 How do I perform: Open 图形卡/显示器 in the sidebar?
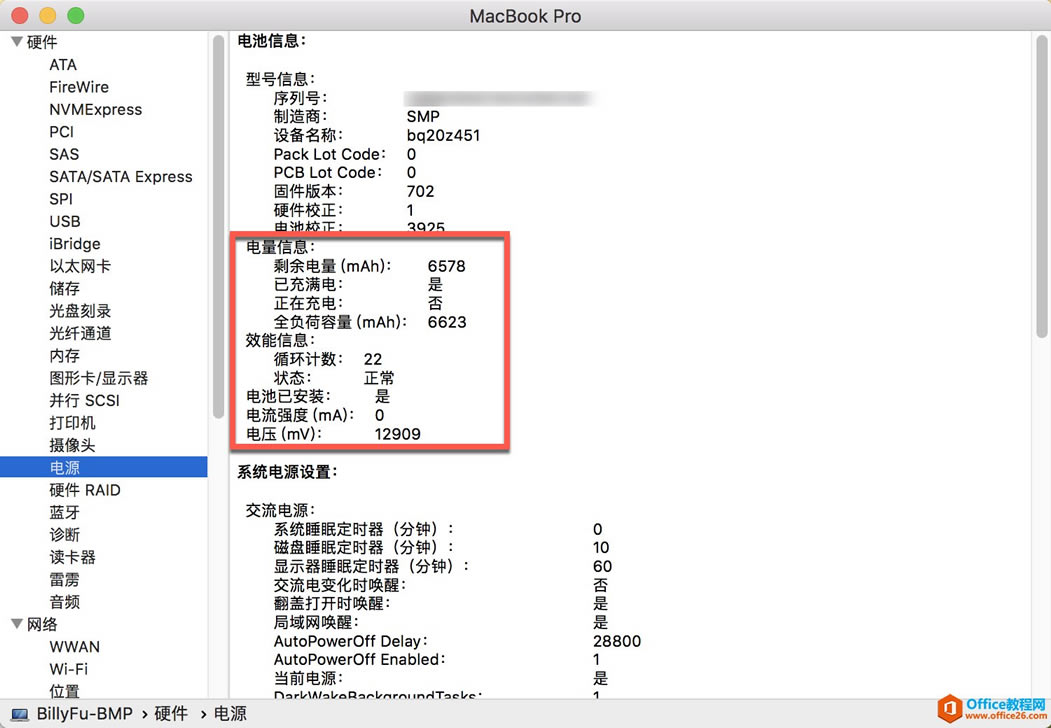[x=99, y=378]
